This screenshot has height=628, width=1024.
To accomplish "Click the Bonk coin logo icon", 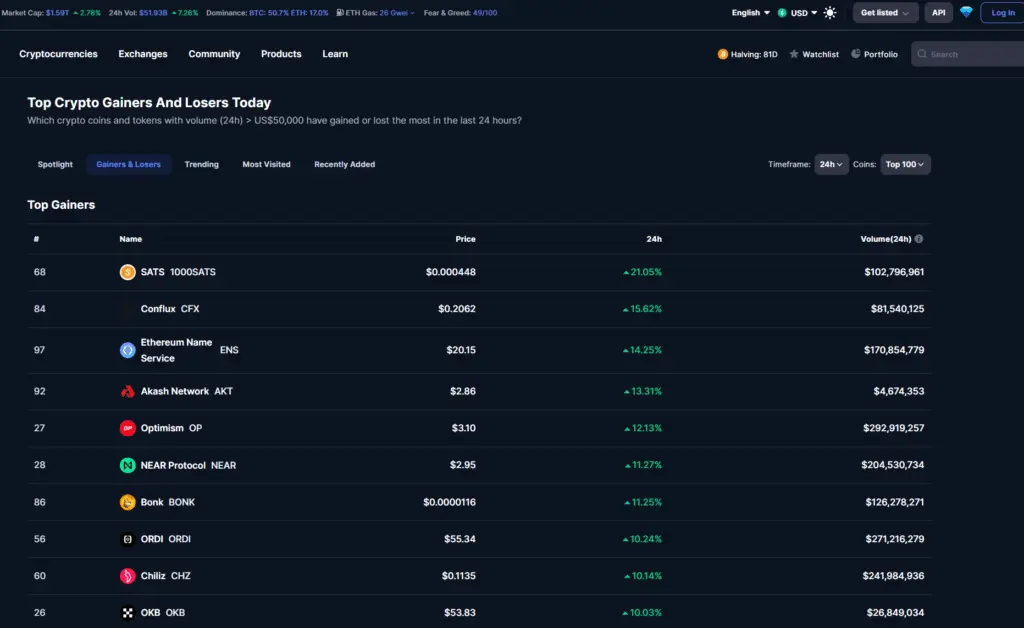I will pos(127,502).
